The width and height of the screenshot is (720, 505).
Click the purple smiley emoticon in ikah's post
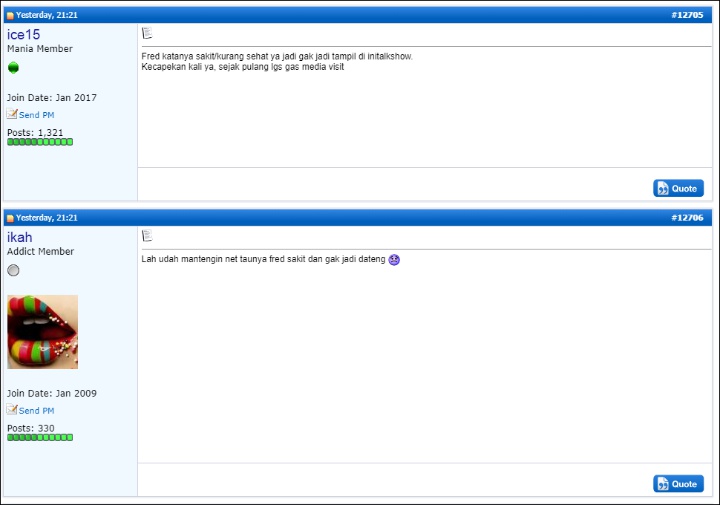pos(394,259)
